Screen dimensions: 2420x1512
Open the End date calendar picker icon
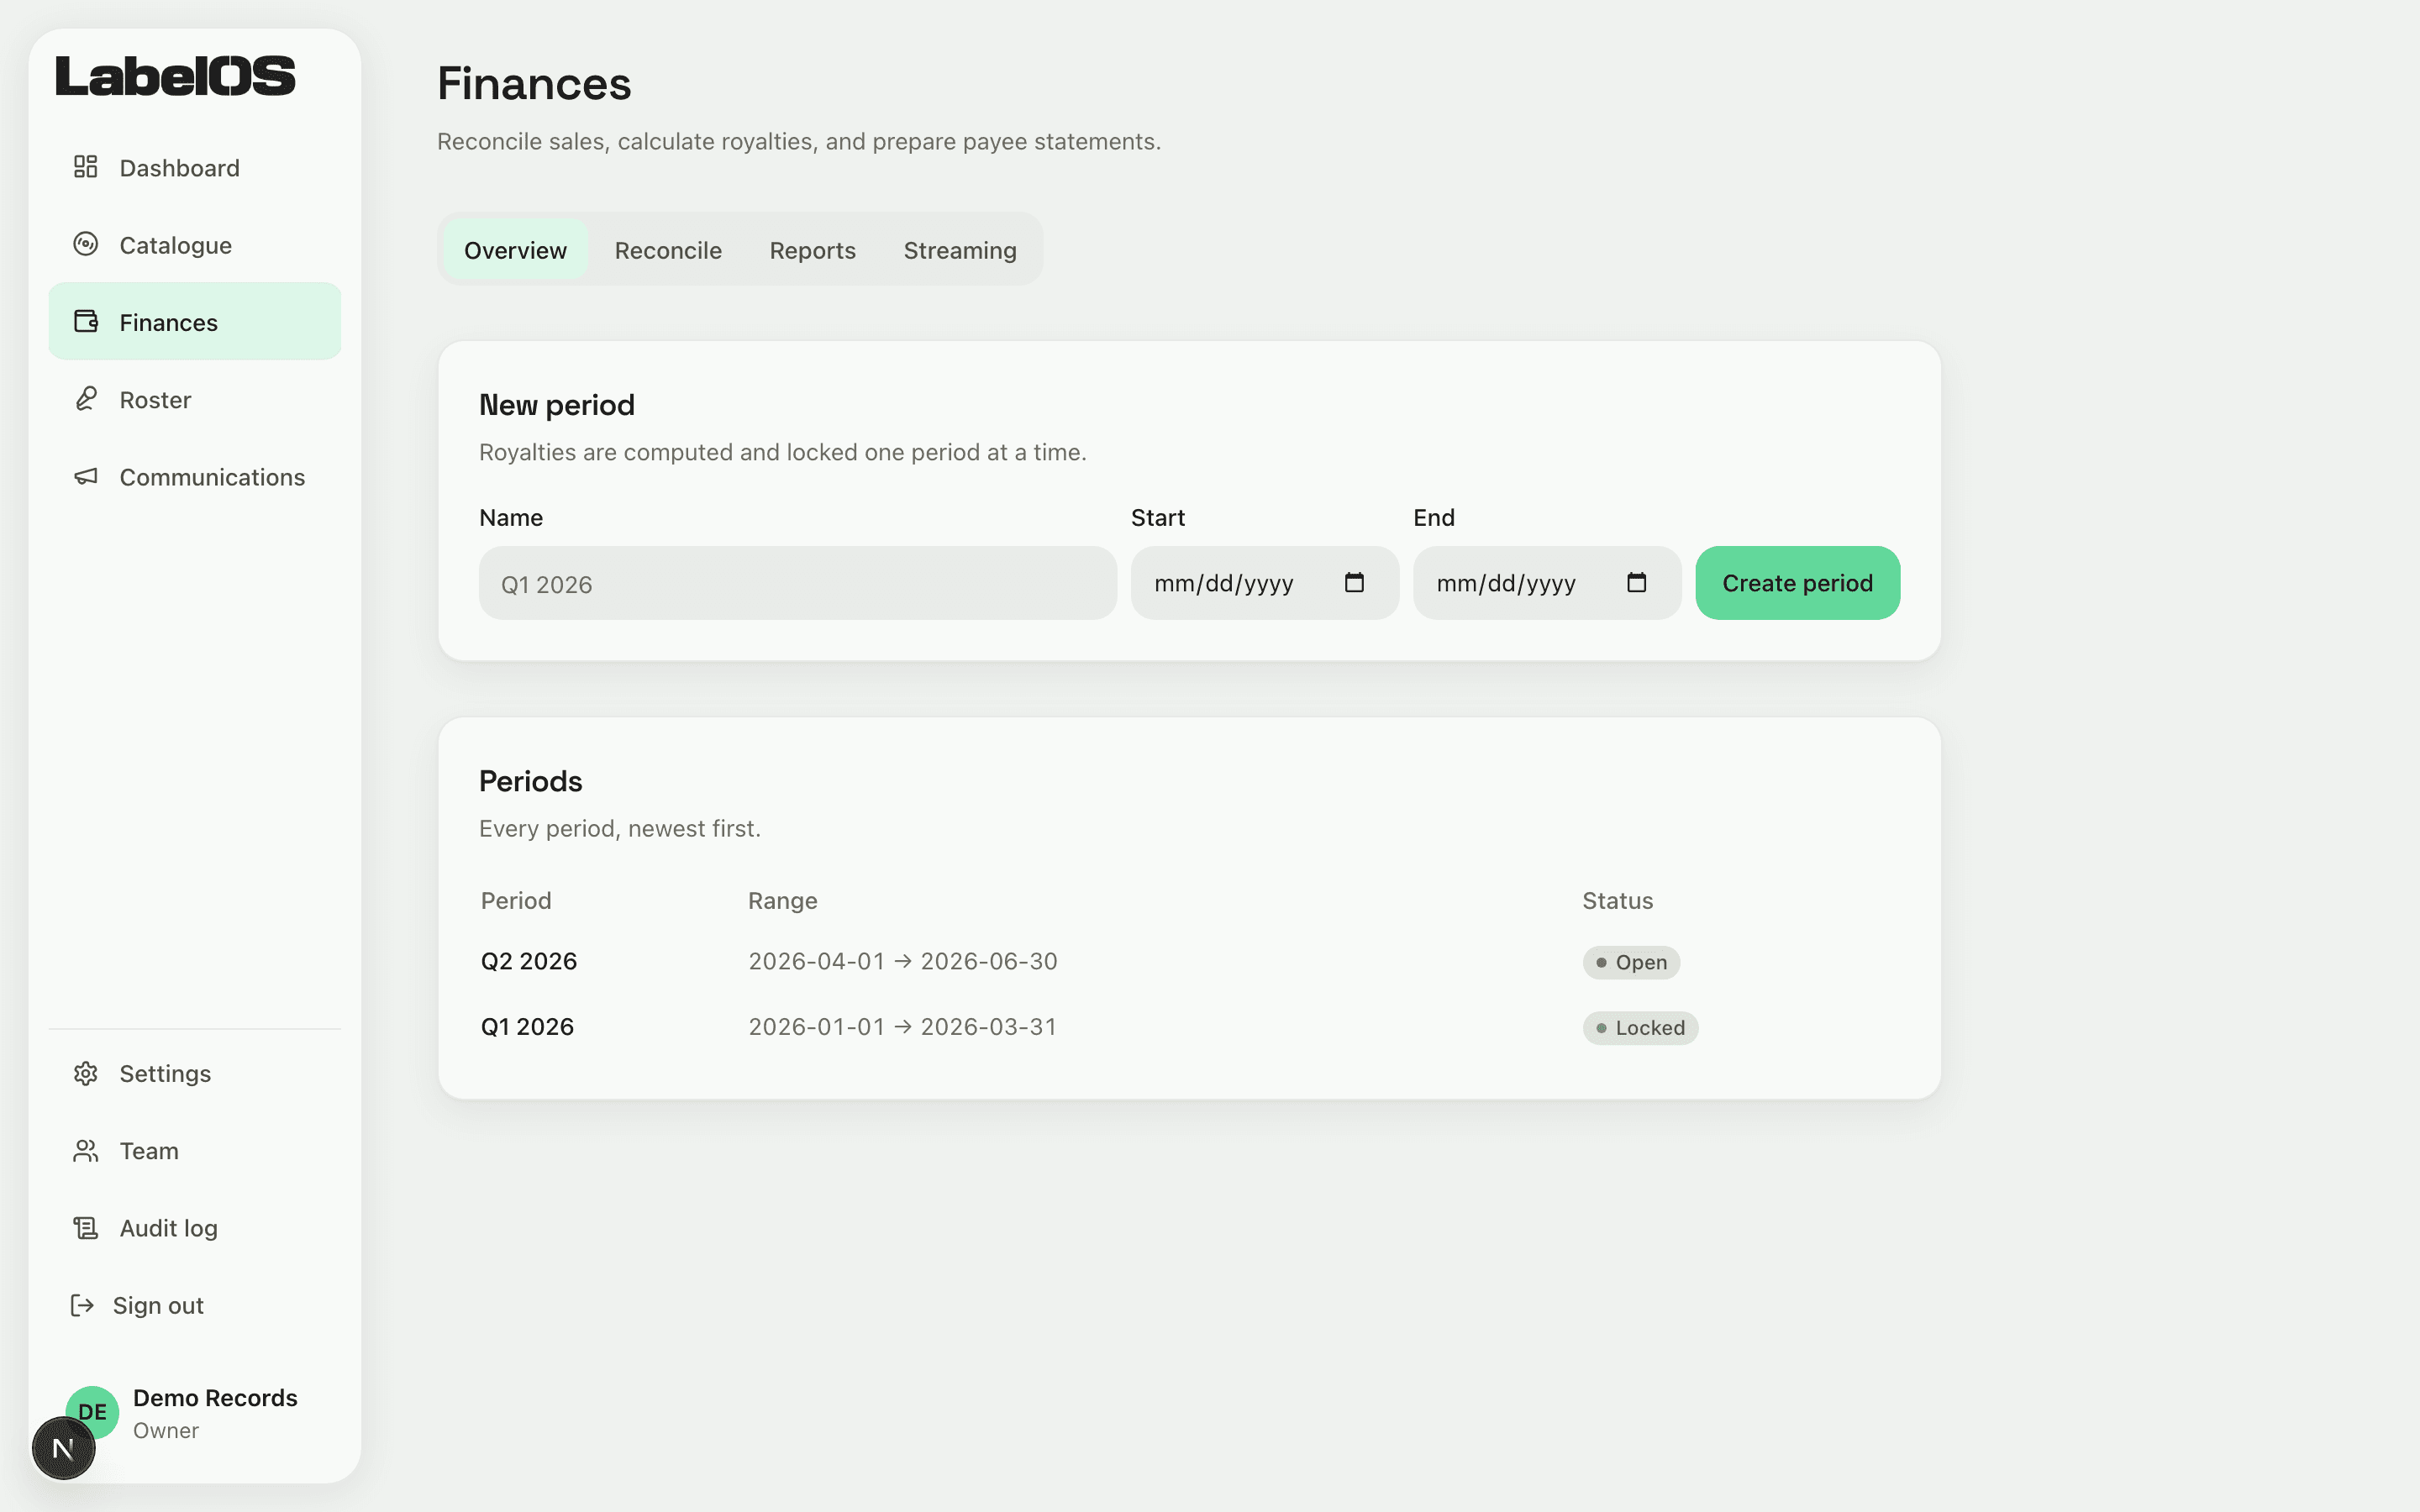(x=1636, y=583)
